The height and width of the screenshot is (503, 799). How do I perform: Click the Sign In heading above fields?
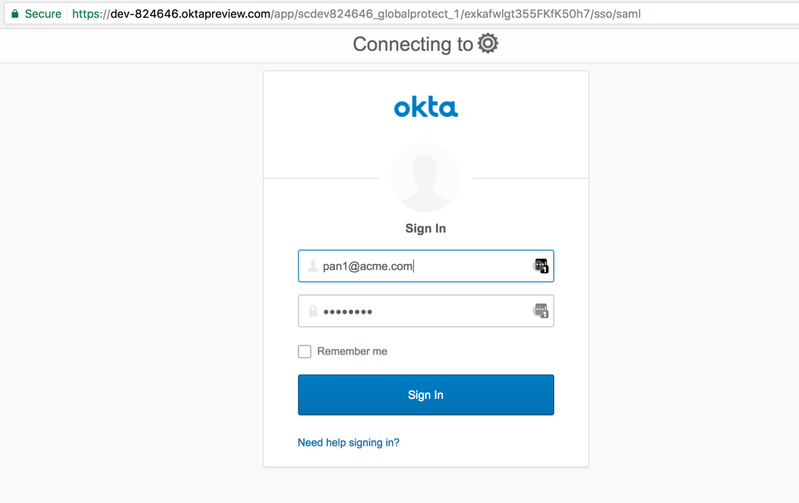pos(426,229)
